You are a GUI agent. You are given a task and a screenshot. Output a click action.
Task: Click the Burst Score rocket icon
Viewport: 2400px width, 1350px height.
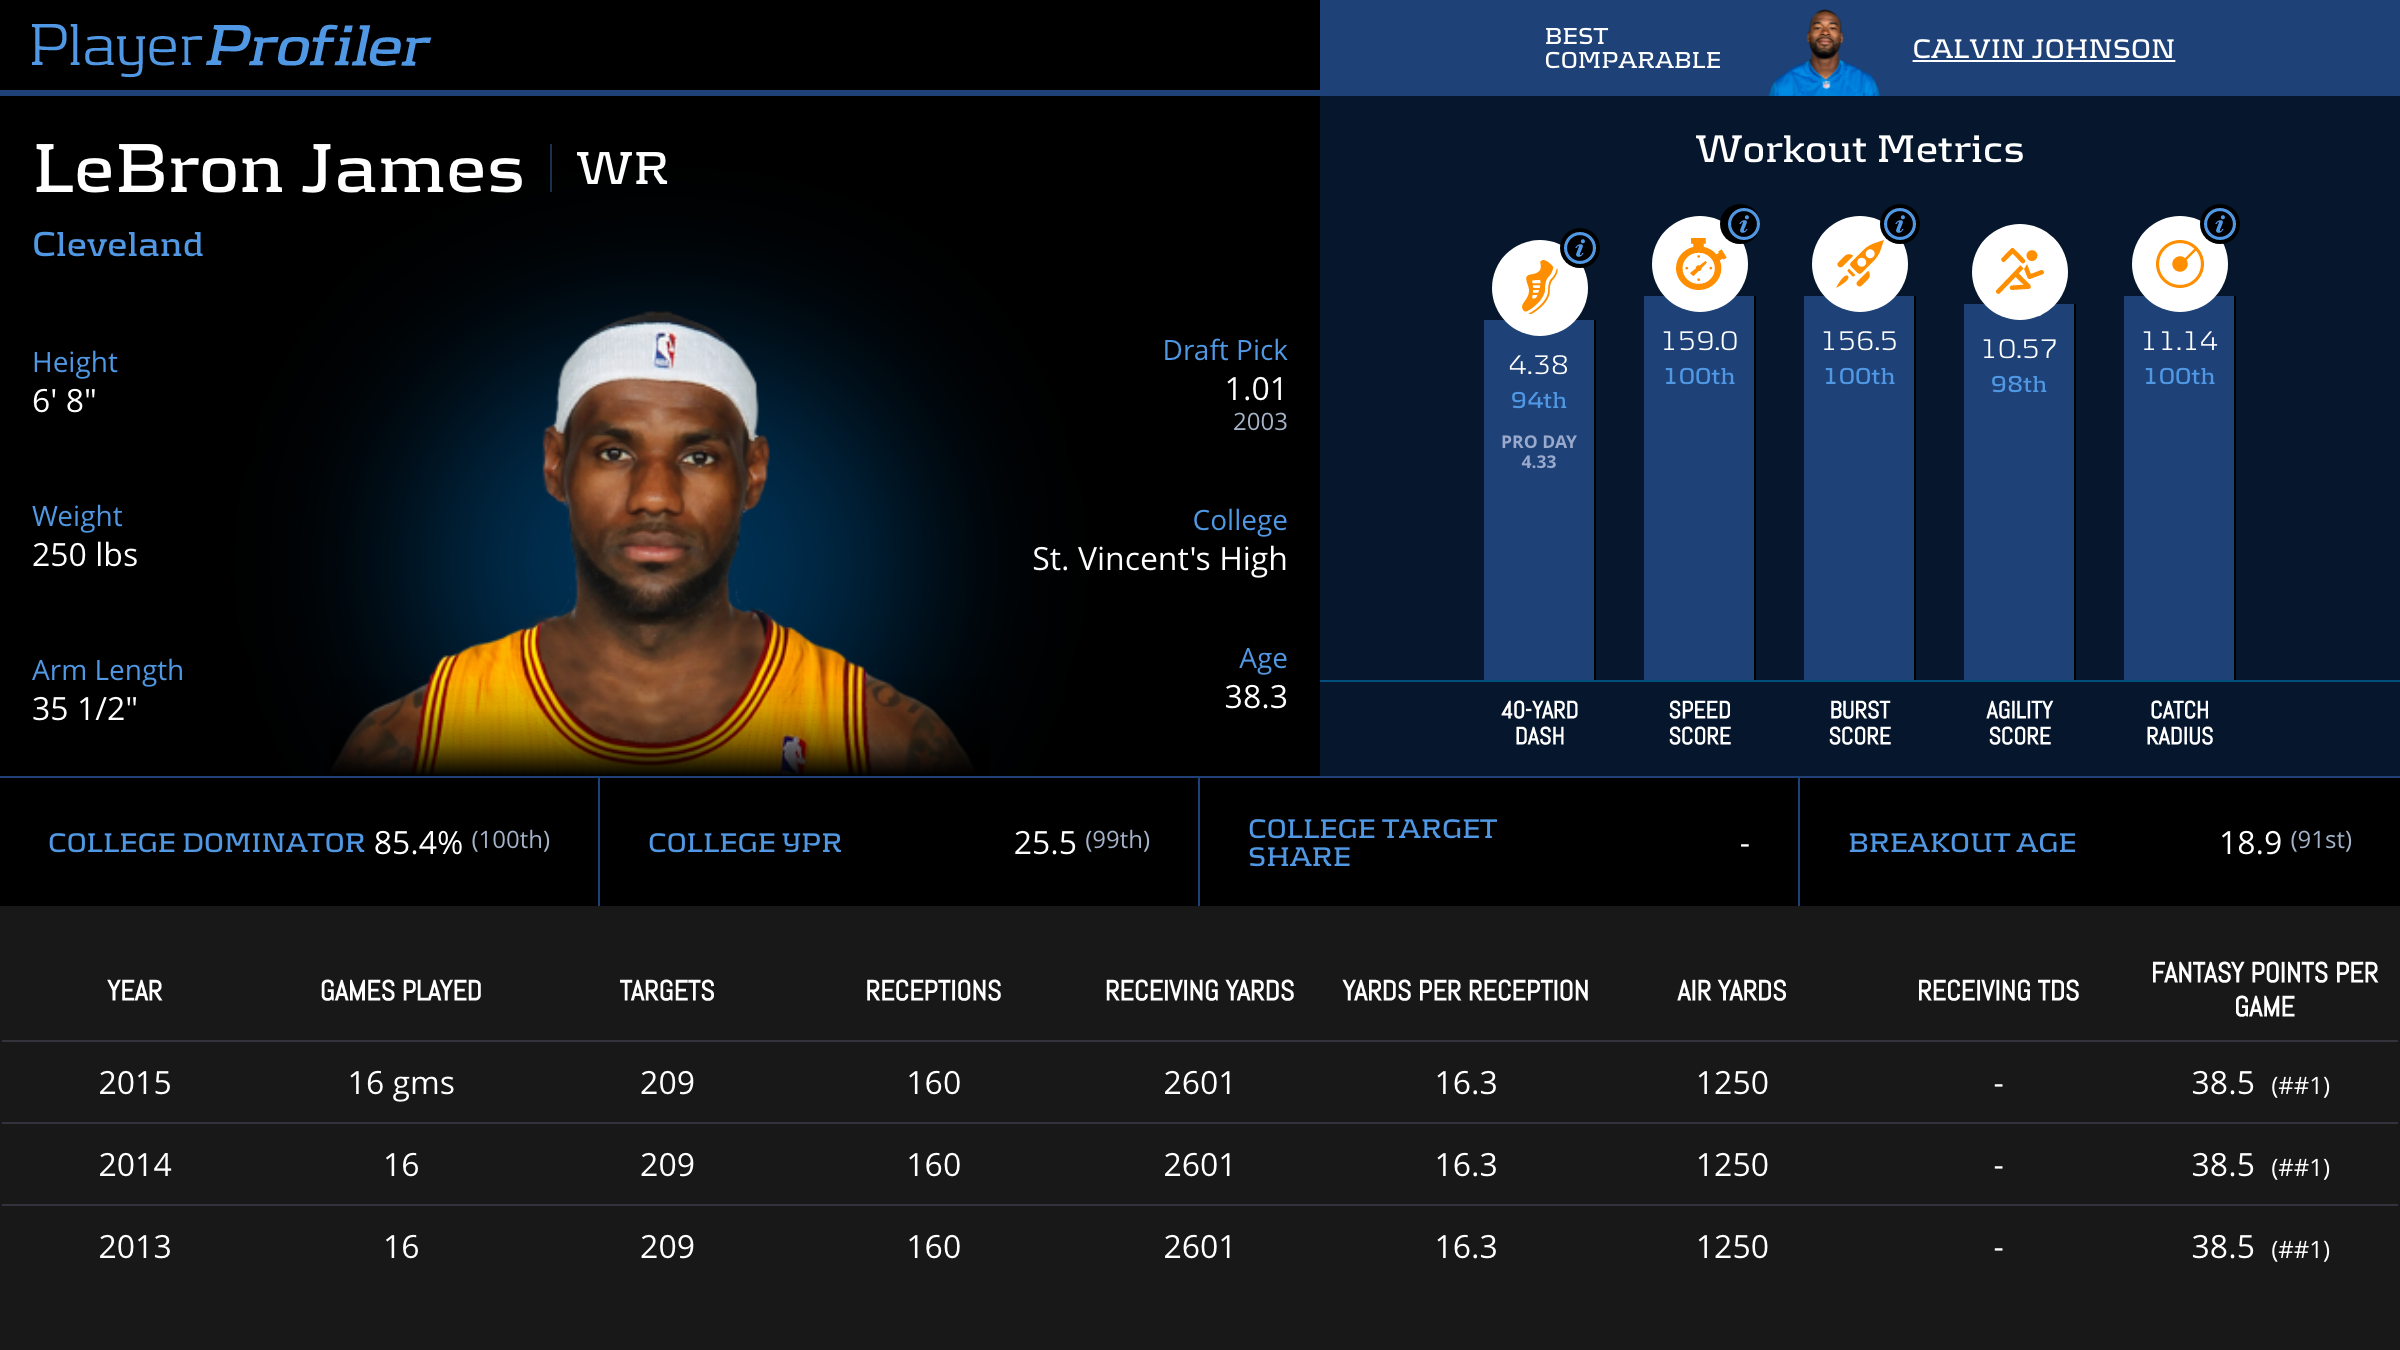(x=1859, y=265)
